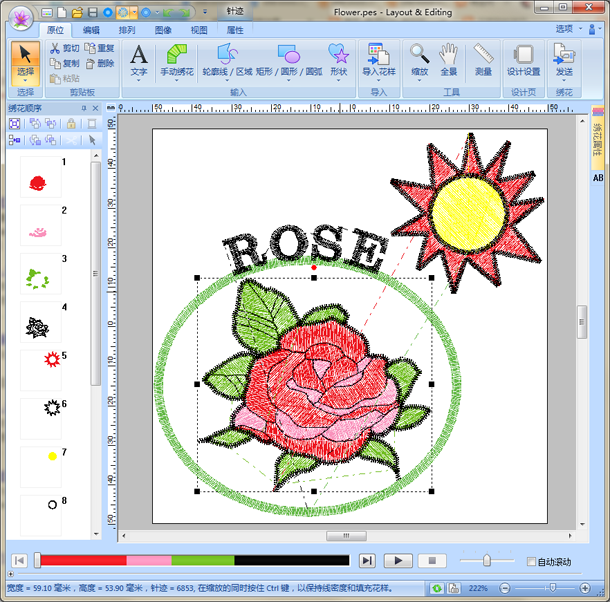Click the Redo arrow in quick access toolbar
Screen dimensions: 610x602
(x=185, y=13)
